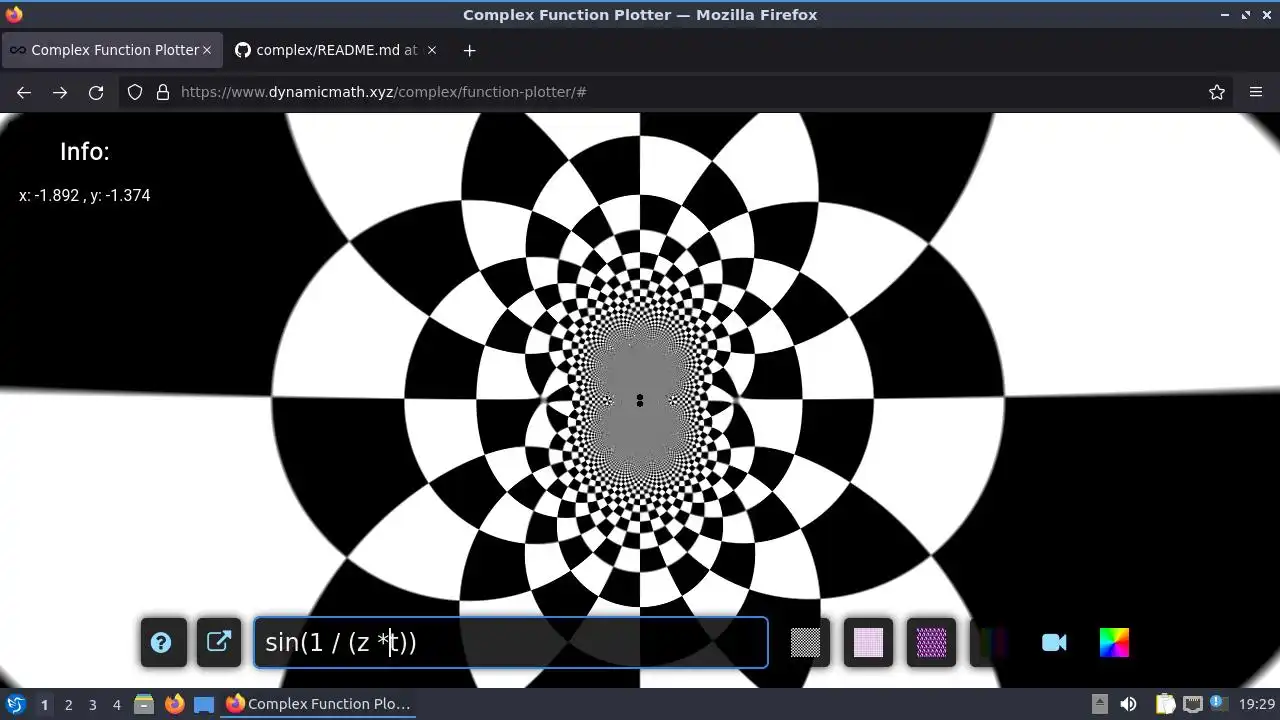The height and width of the screenshot is (720, 1280).
Task: Click the video camera record icon
Action: [1054, 643]
